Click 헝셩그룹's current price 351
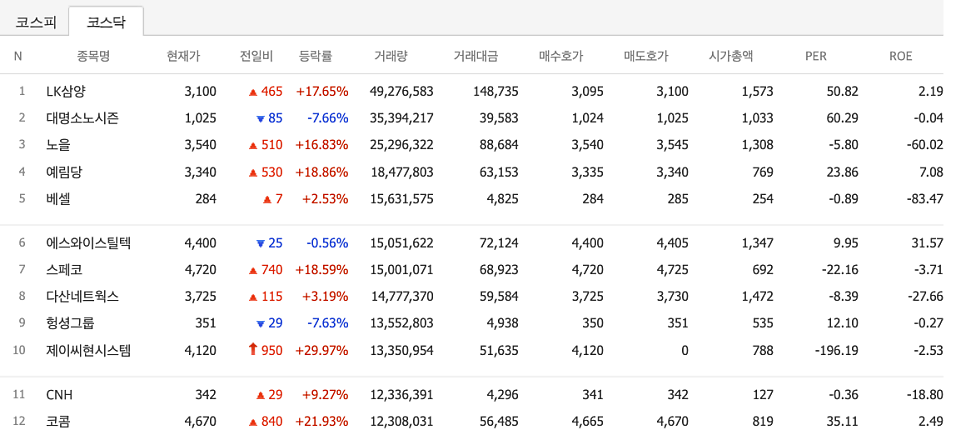The width and height of the screenshot is (966, 435). pyautogui.click(x=206, y=323)
